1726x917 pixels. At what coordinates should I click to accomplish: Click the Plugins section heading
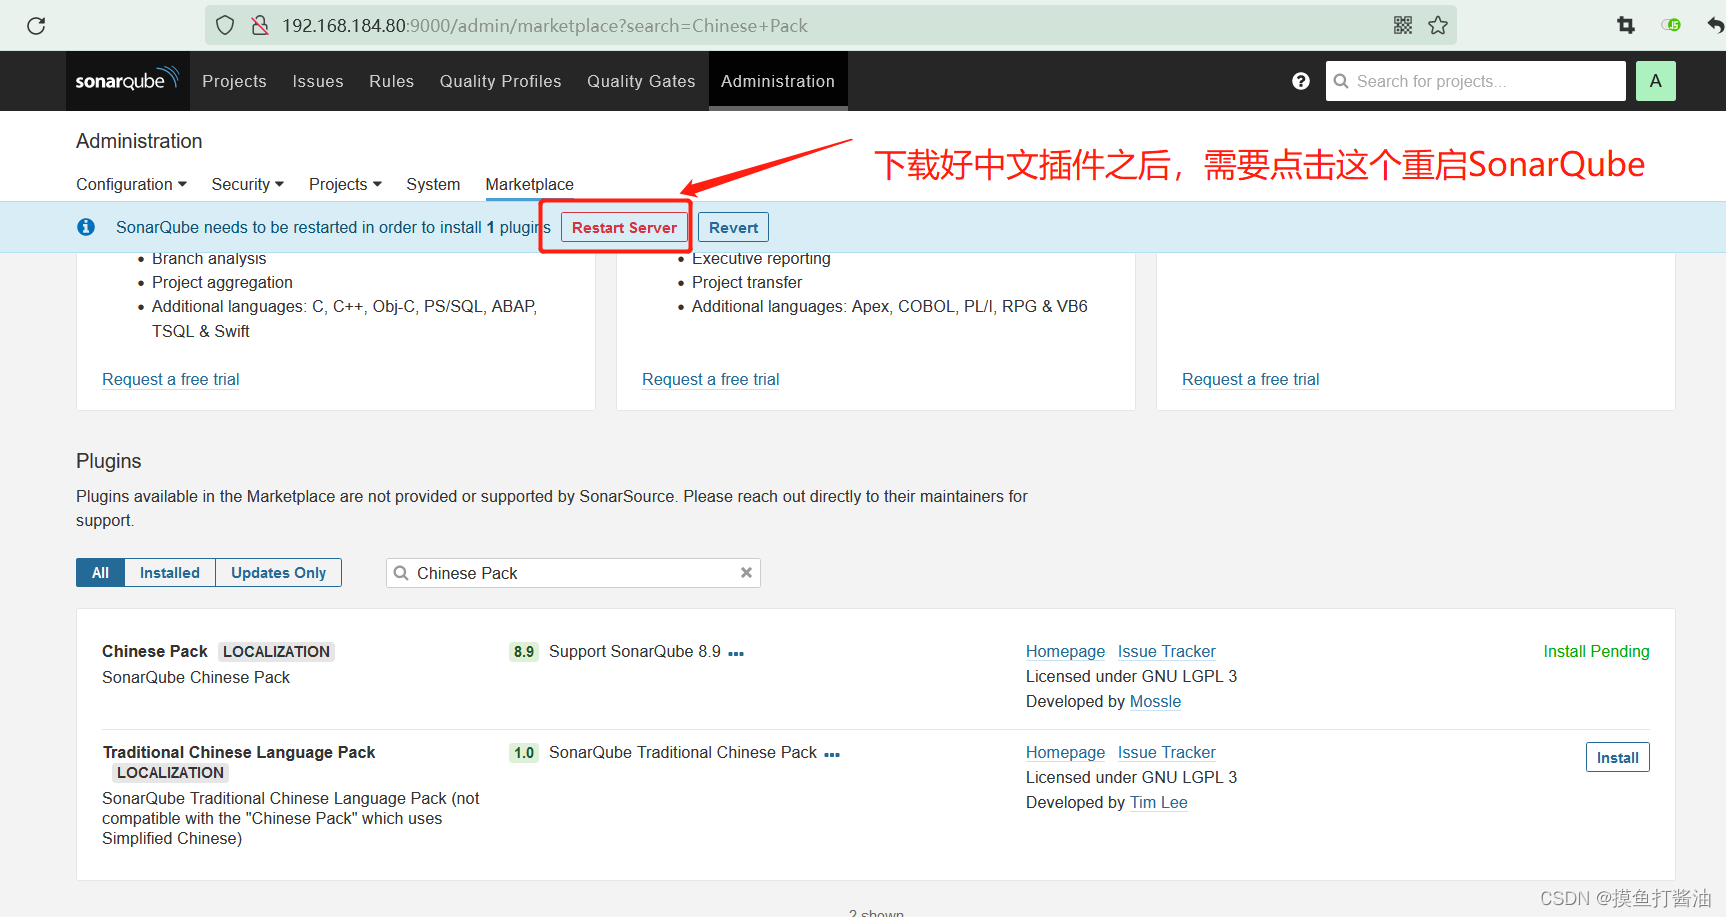click(109, 461)
